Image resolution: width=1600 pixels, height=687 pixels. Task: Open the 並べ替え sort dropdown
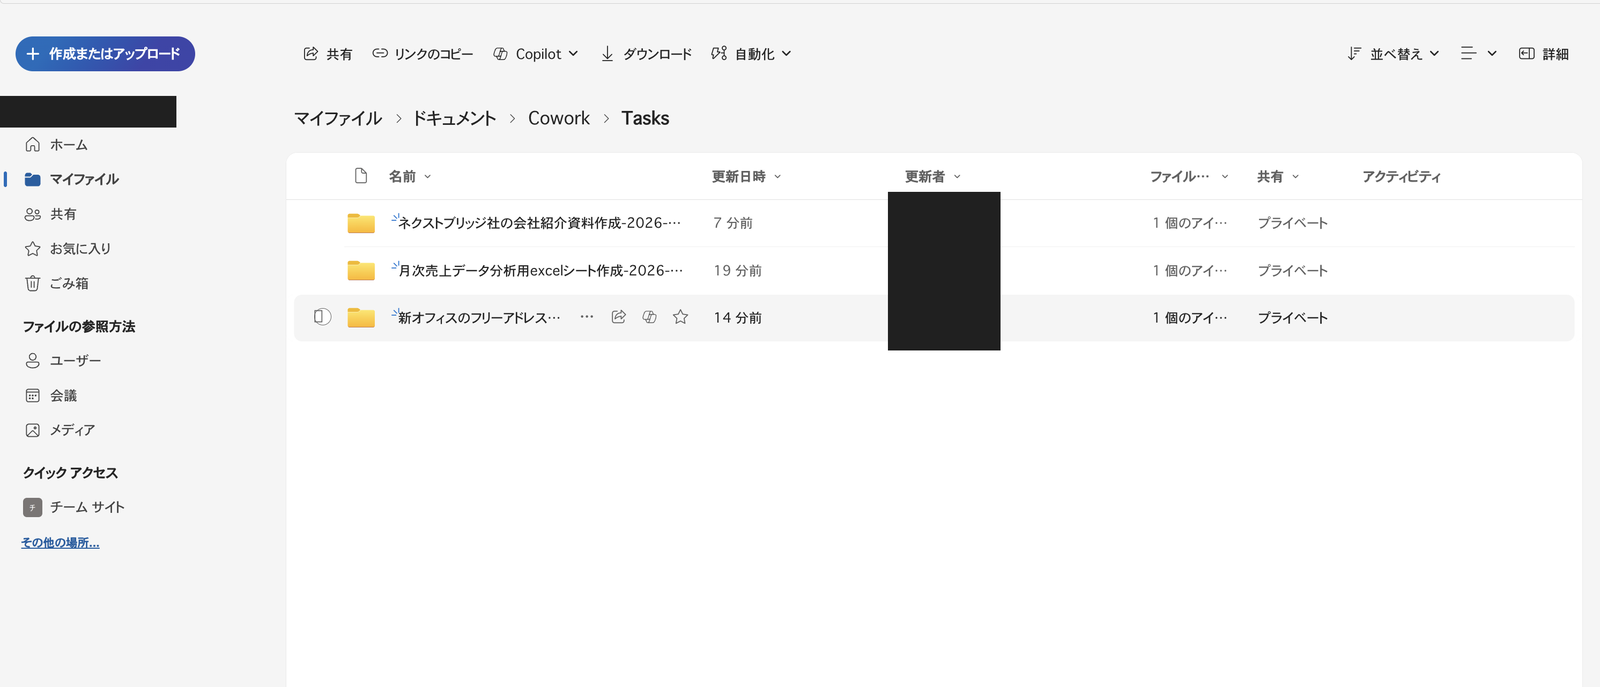coord(1393,54)
